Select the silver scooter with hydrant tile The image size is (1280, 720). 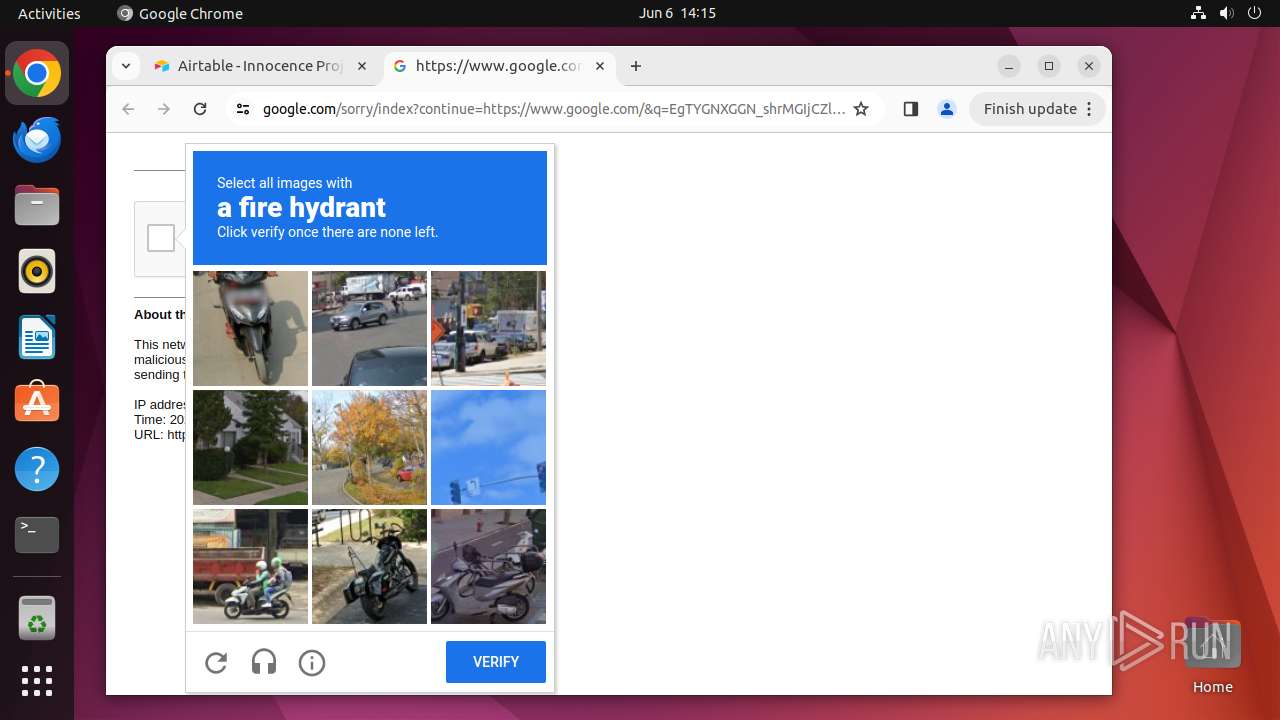488,566
